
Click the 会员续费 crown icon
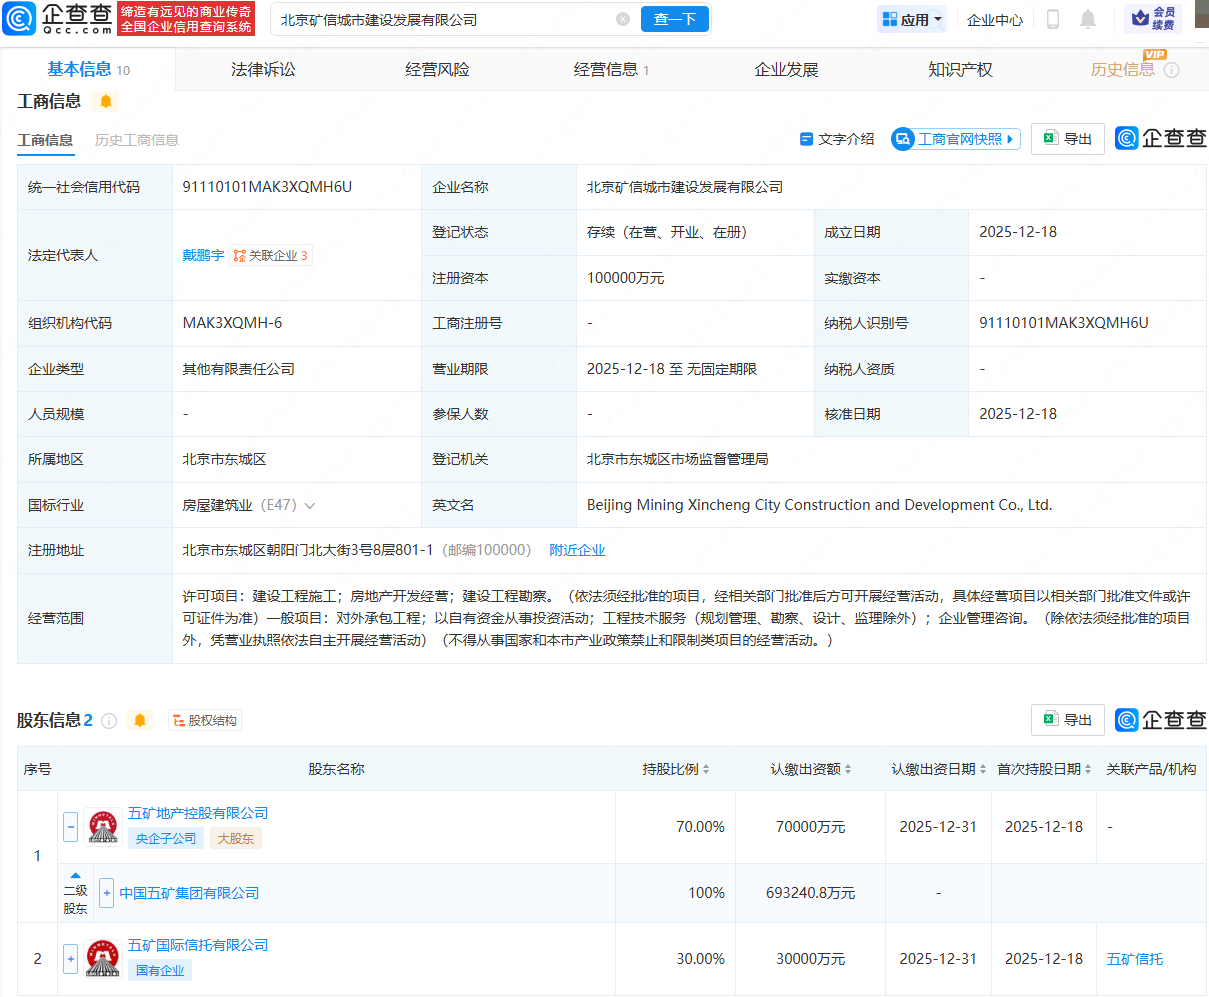point(1143,18)
